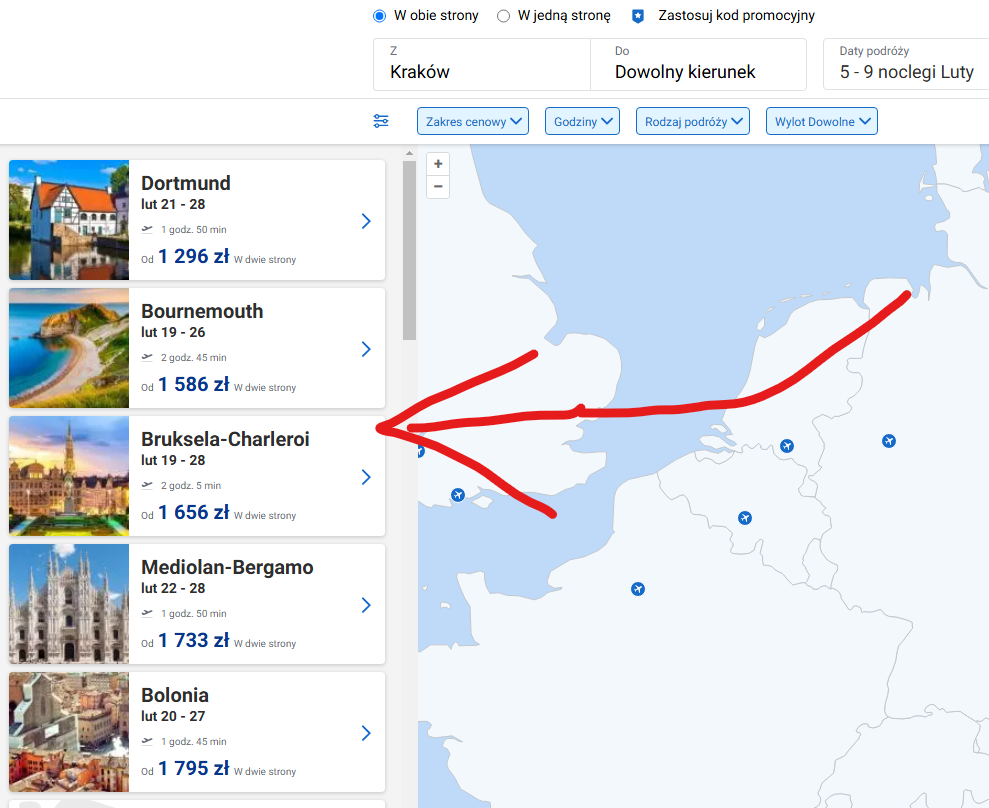Select airport marker on English south coast

coord(458,495)
